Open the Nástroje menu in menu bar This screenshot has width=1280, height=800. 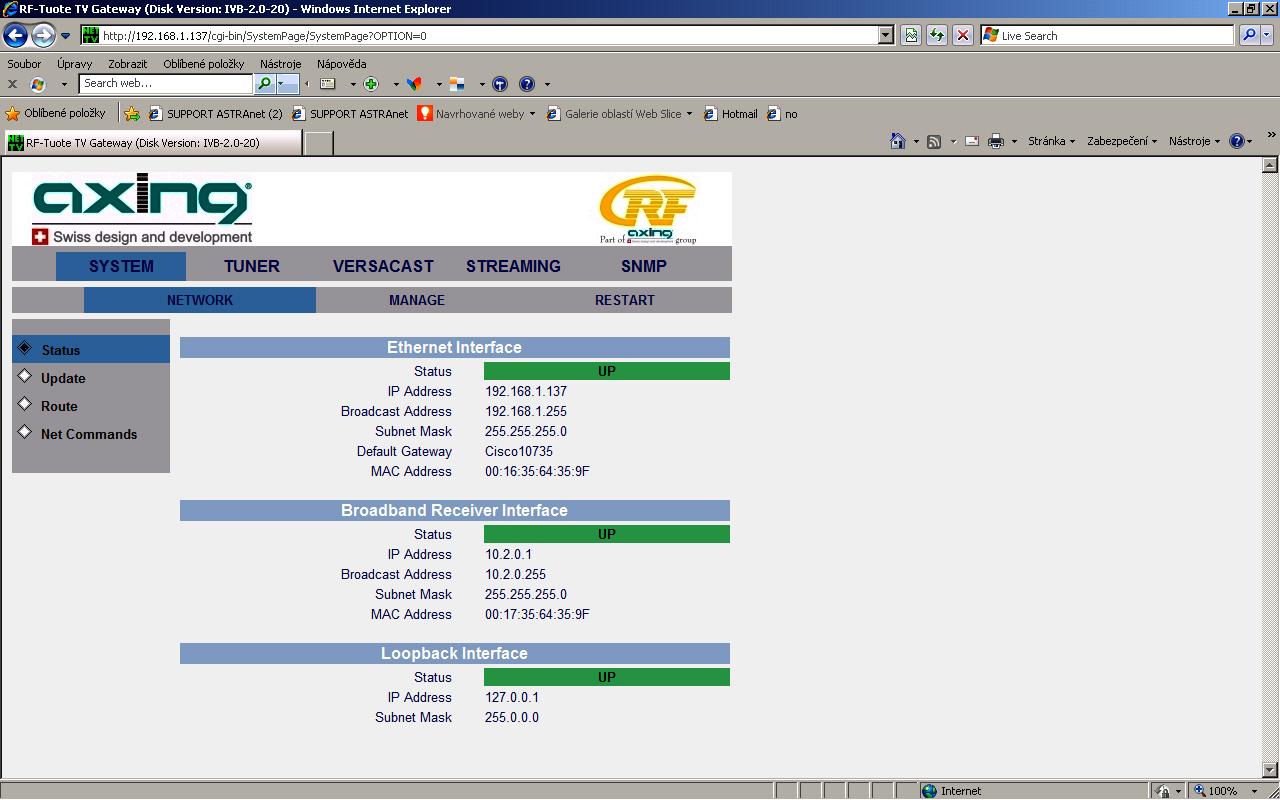(x=281, y=64)
